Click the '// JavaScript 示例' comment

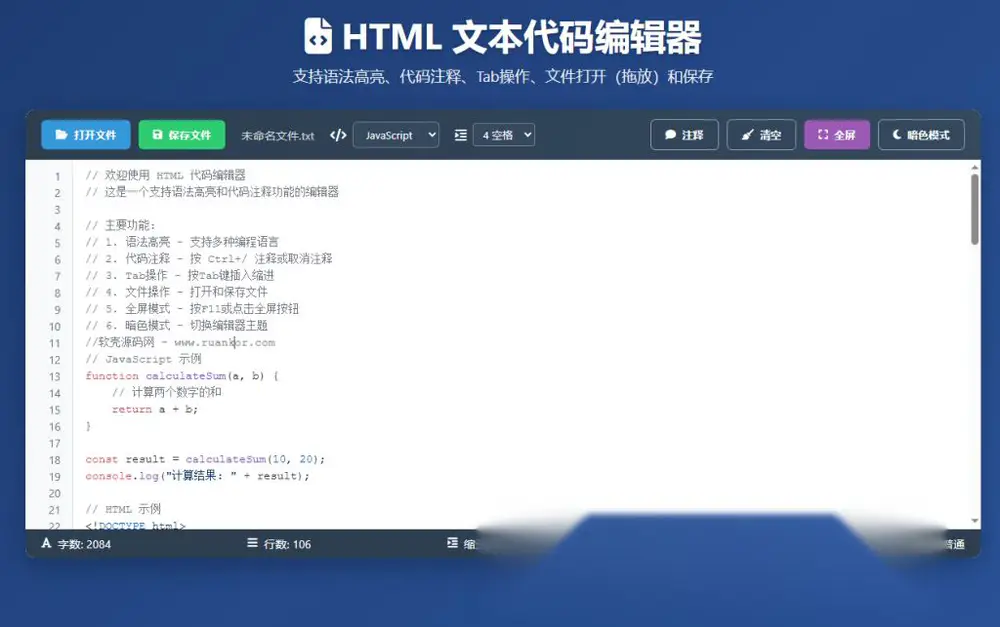[143, 359]
